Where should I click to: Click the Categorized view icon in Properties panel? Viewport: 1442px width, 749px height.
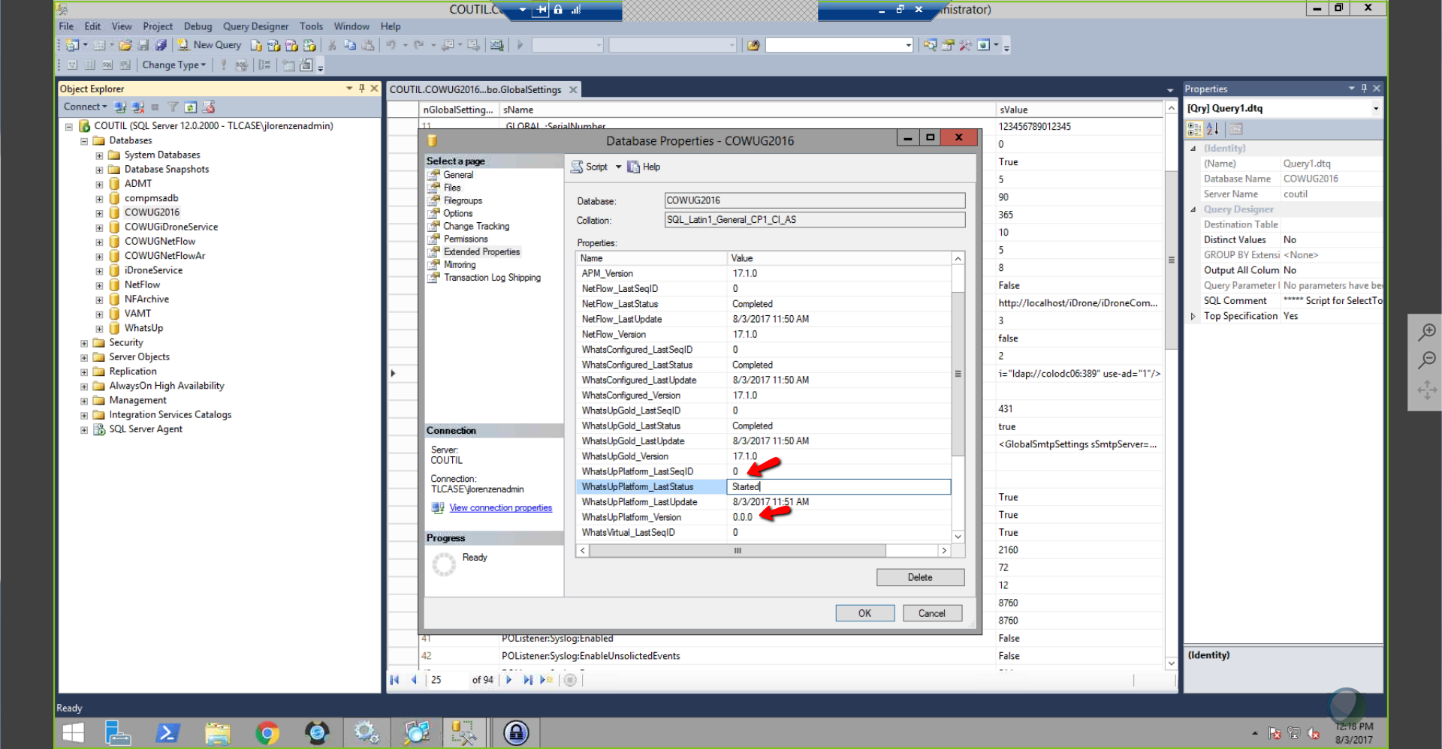[x=1194, y=129]
